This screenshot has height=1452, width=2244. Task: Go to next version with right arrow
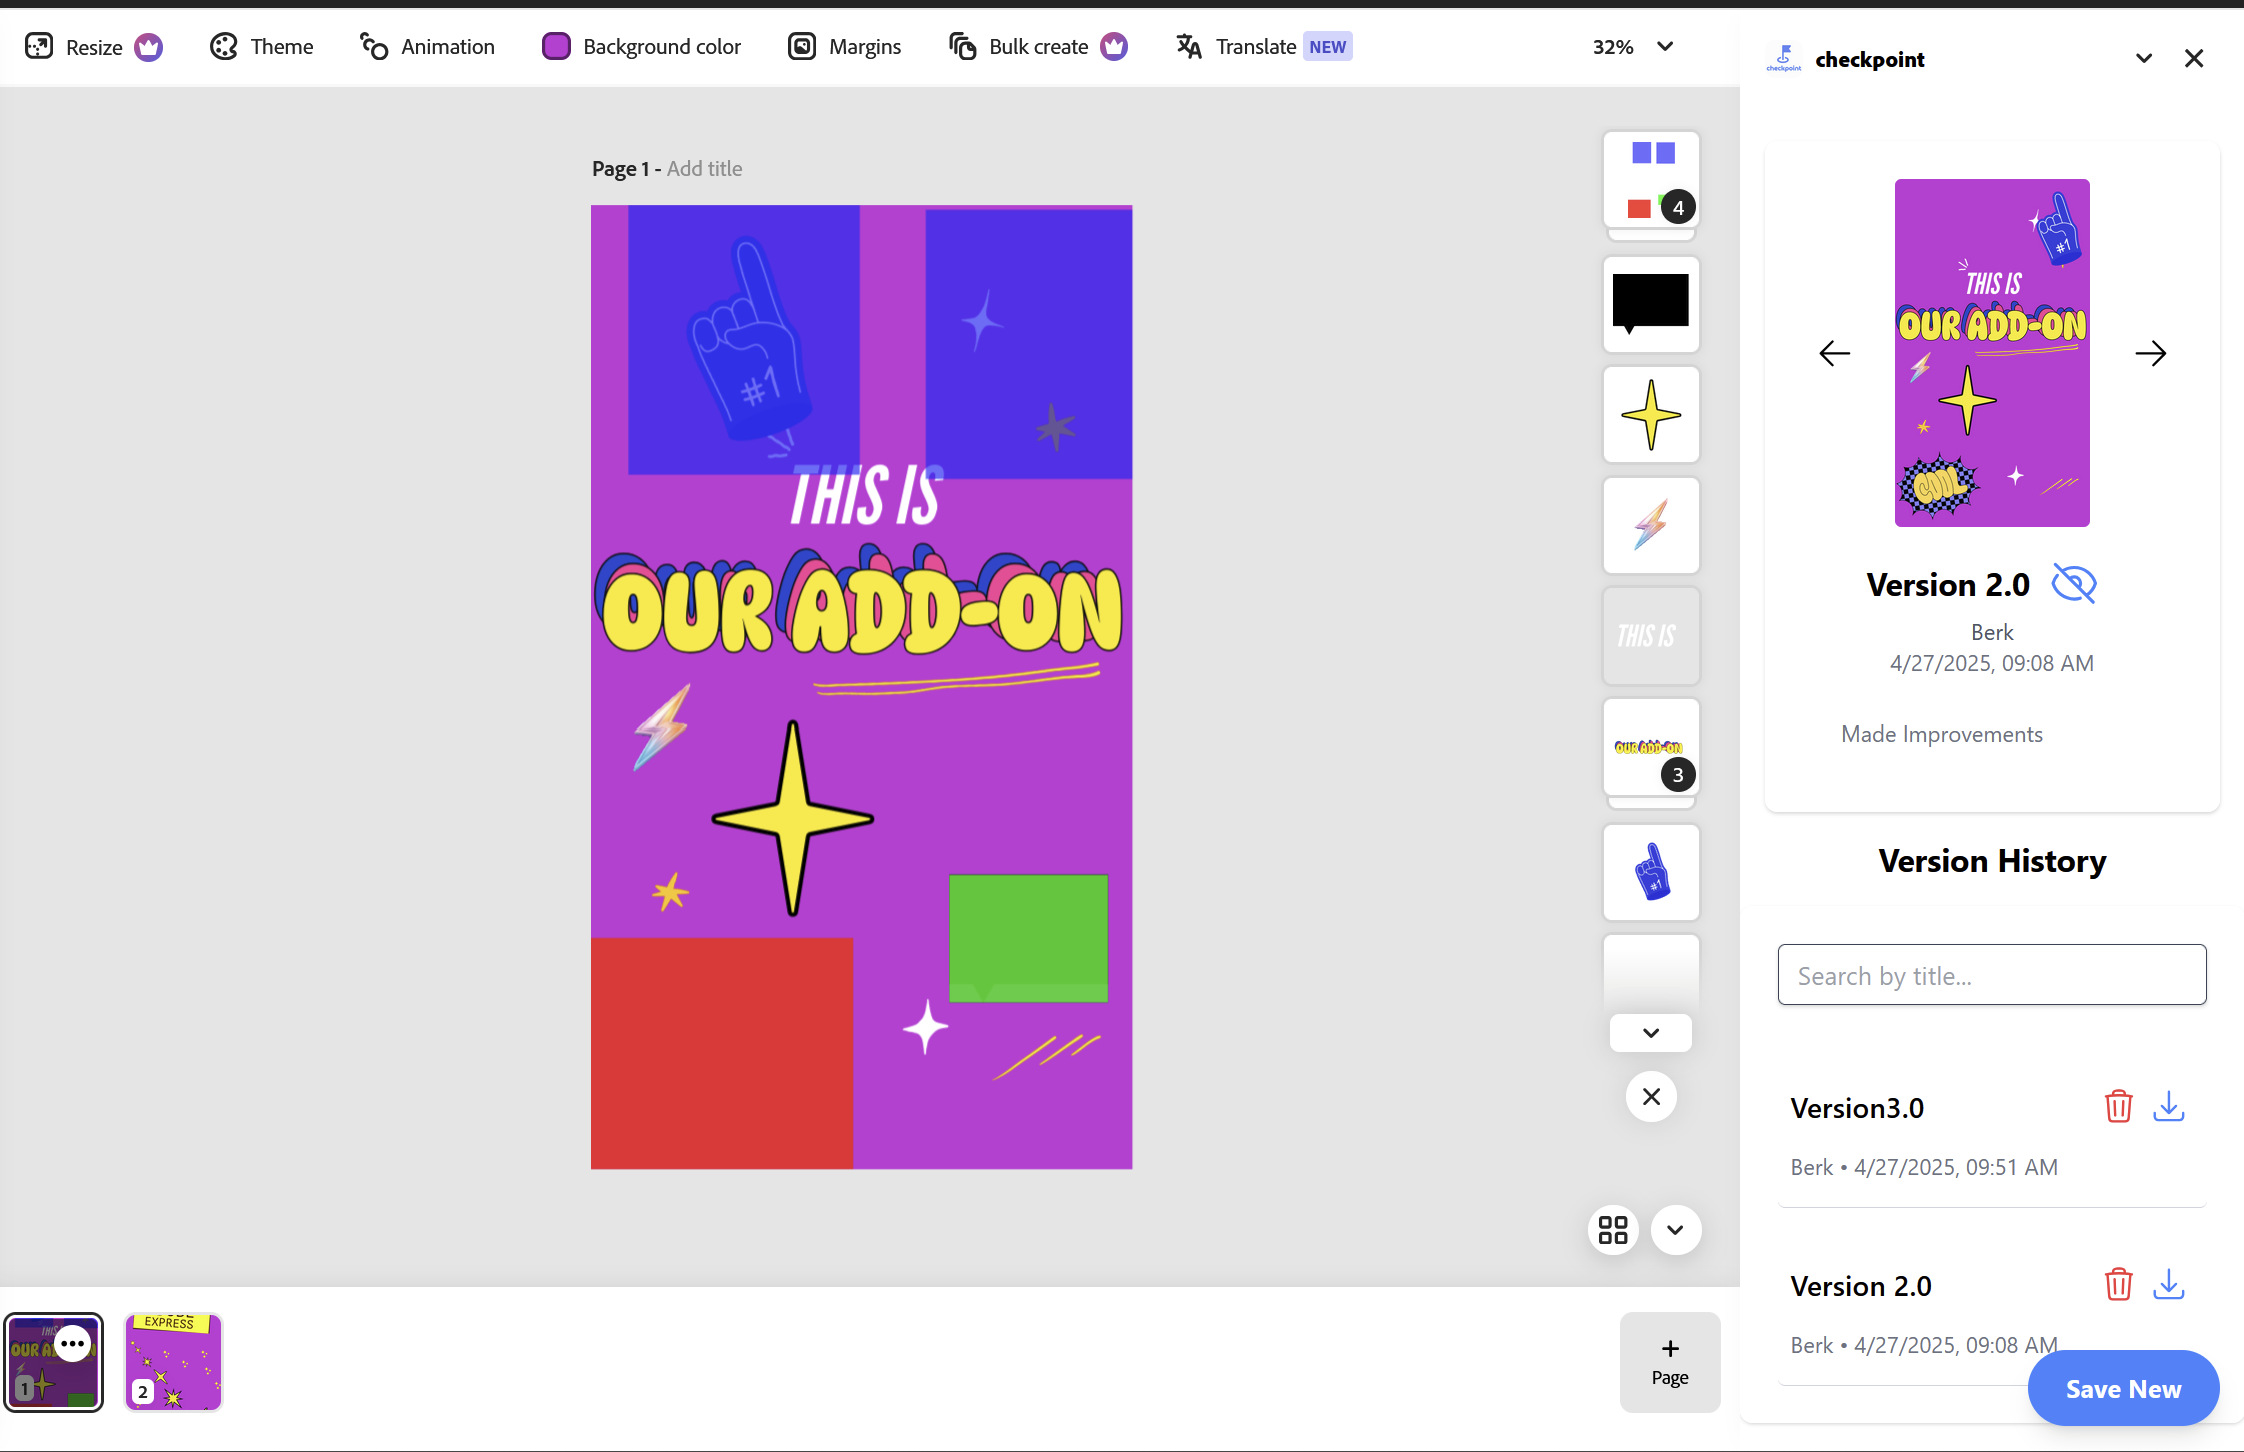tap(2150, 353)
